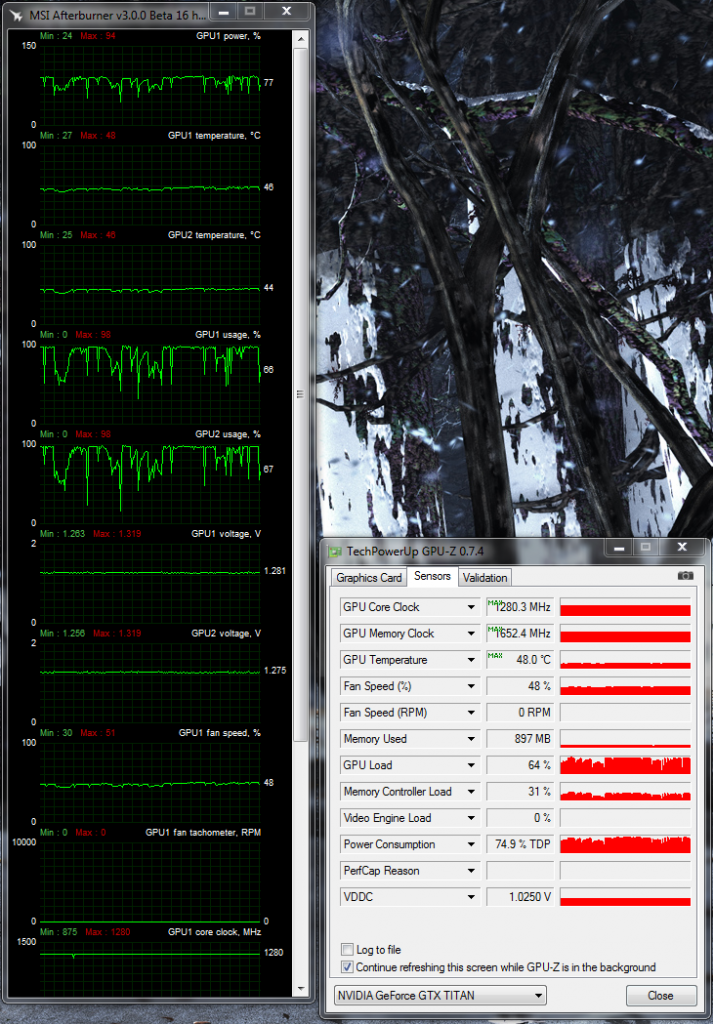713x1024 pixels.
Task: Click the Afterburner vertical scrollbar thumb
Action: coord(300,394)
